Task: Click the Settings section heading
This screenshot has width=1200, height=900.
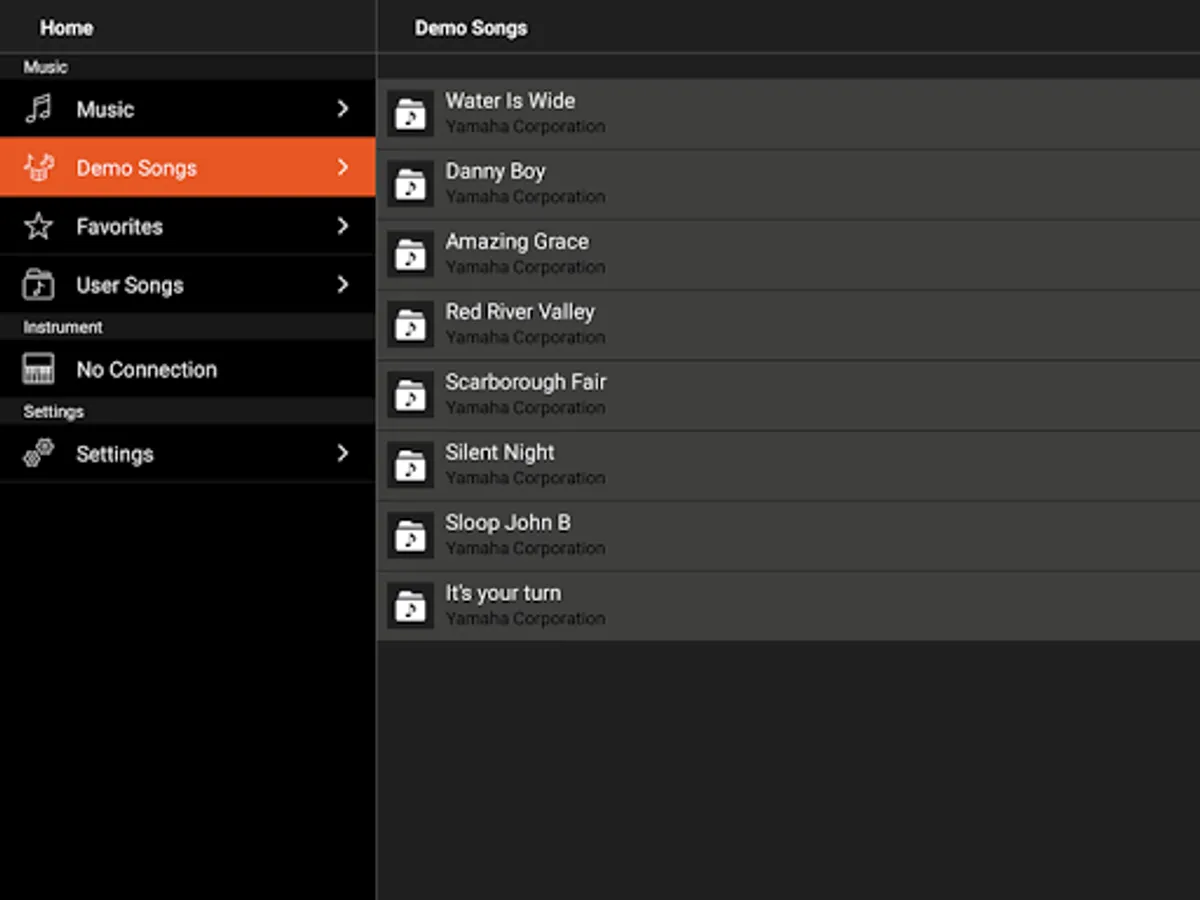Action: pyautogui.click(x=53, y=412)
